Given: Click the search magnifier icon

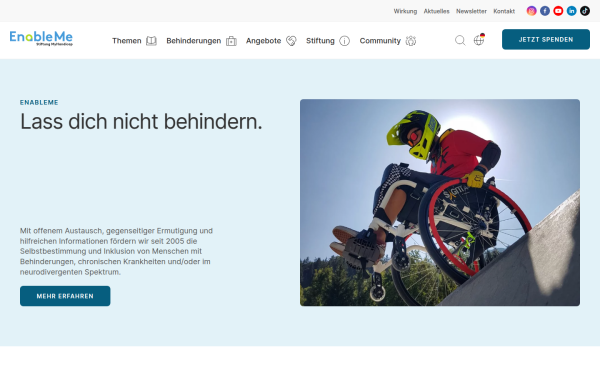Looking at the screenshot, I should point(460,40).
